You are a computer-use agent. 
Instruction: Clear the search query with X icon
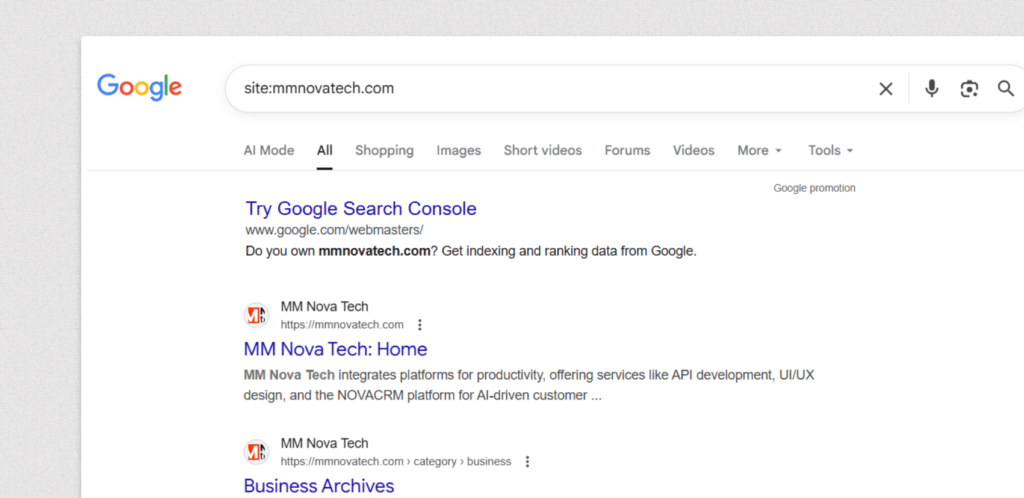point(885,89)
